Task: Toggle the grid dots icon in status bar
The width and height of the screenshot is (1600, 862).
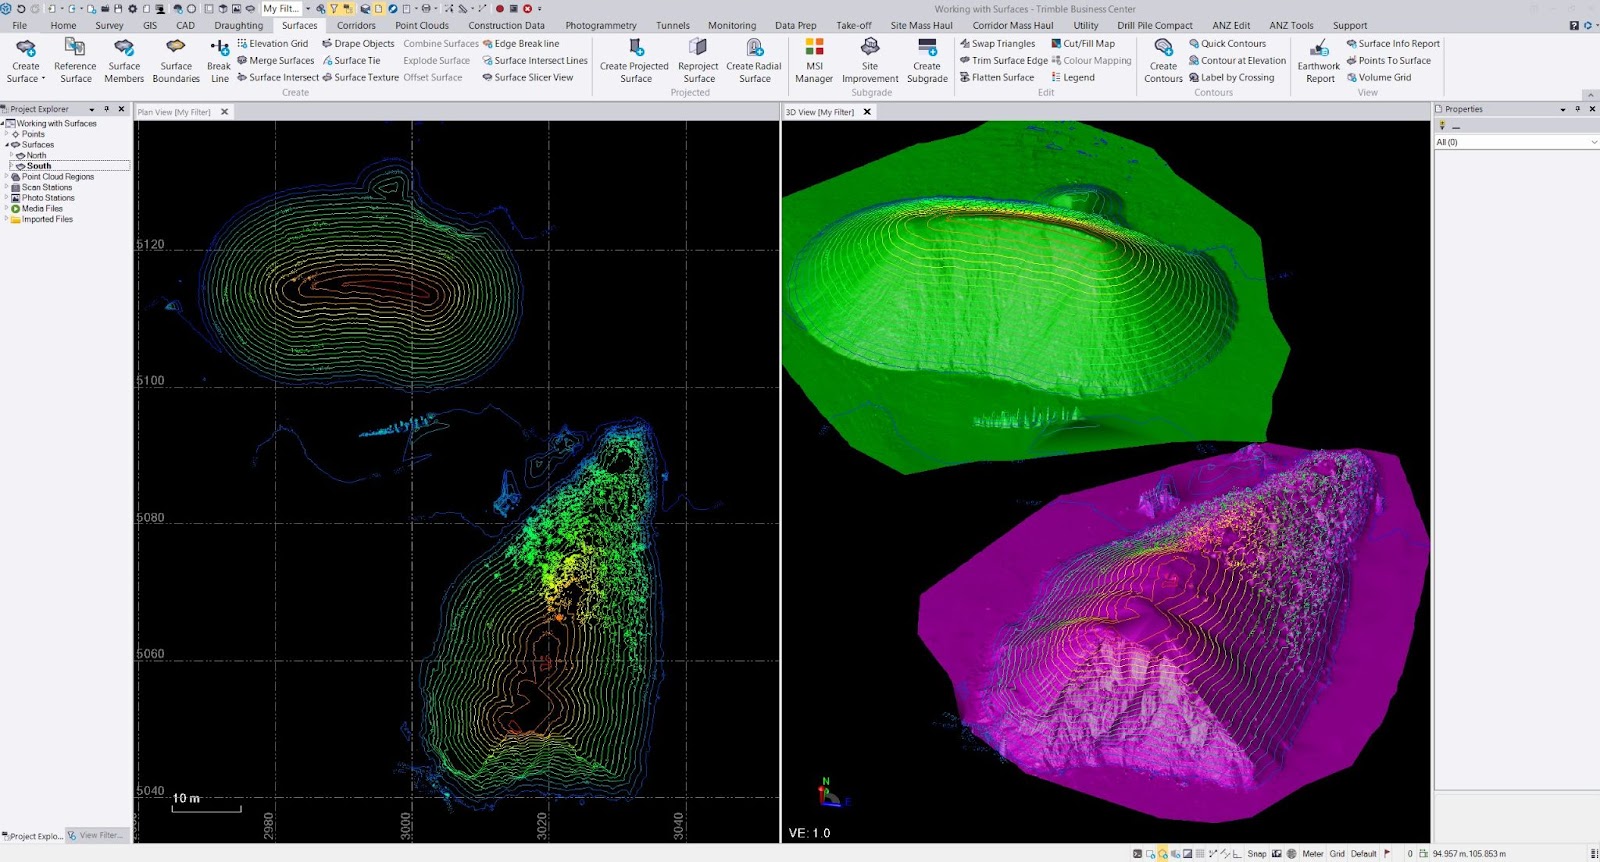Action: coord(1200,854)
